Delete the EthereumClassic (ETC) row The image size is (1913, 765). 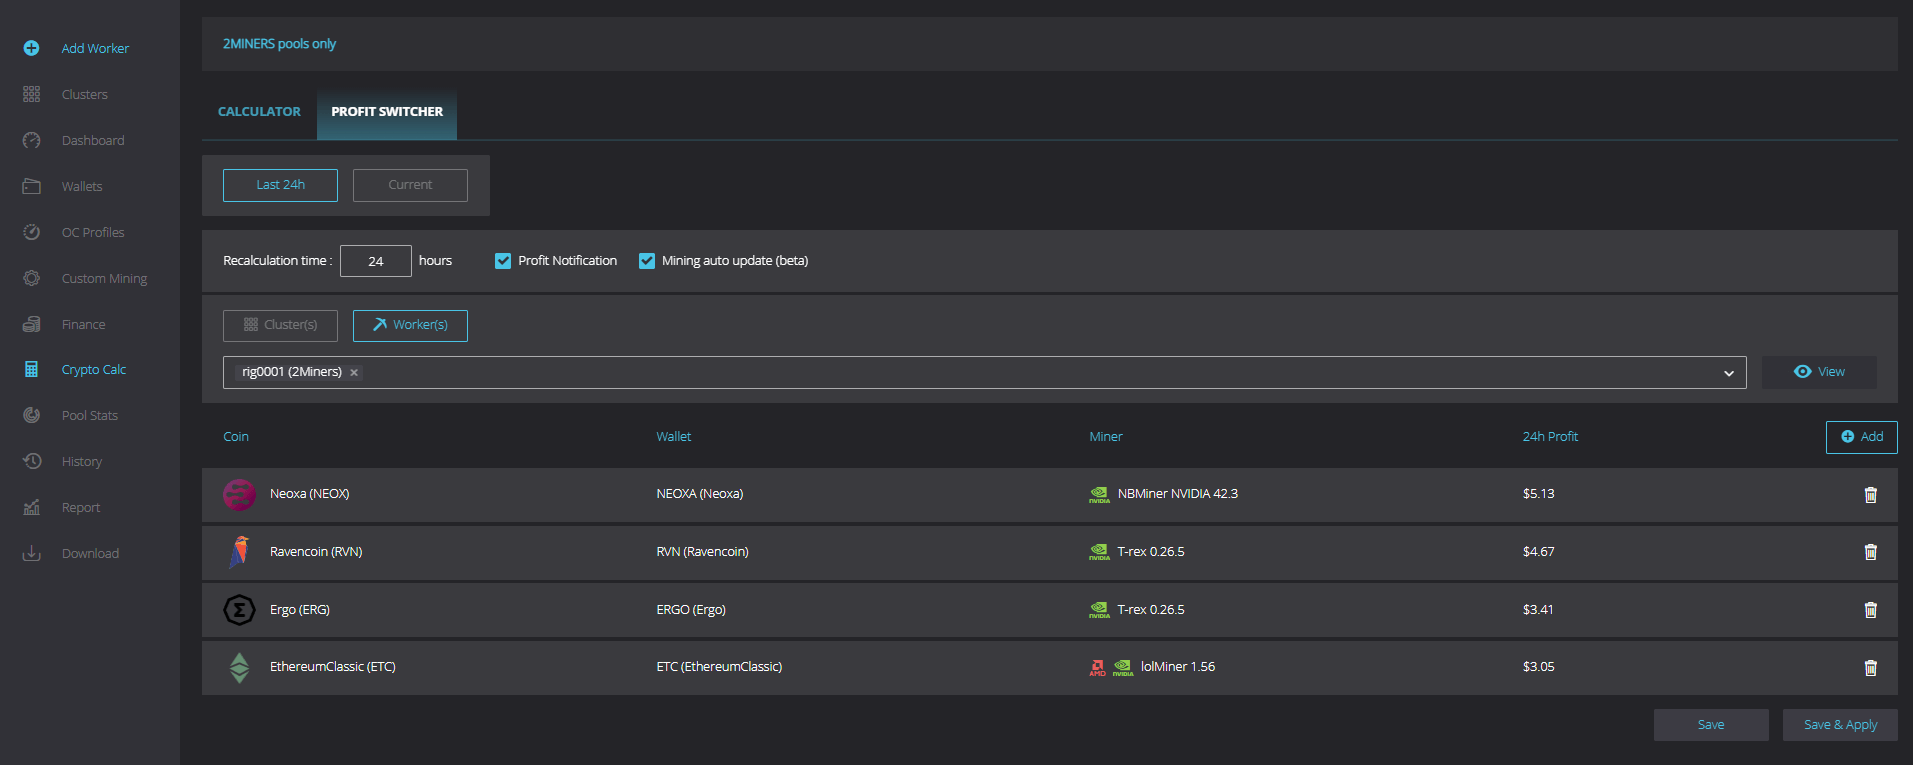1870,668
